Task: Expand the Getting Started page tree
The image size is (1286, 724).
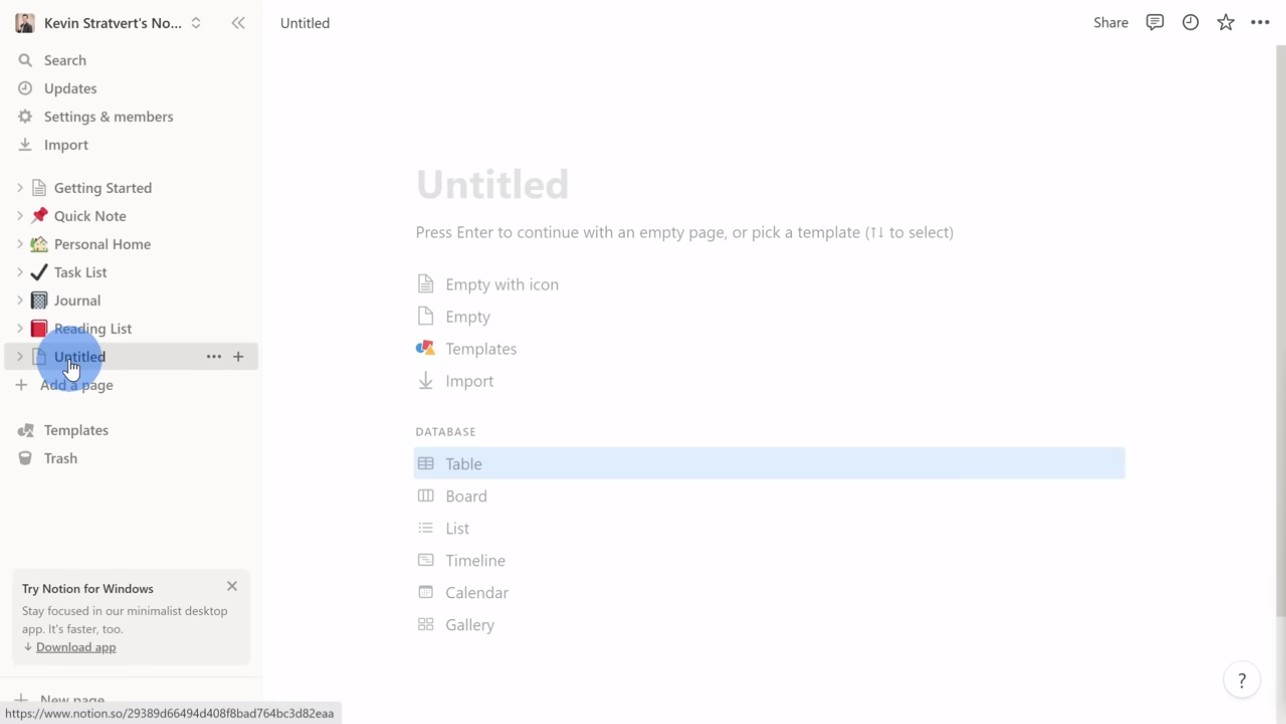Action: pos(19,187)
